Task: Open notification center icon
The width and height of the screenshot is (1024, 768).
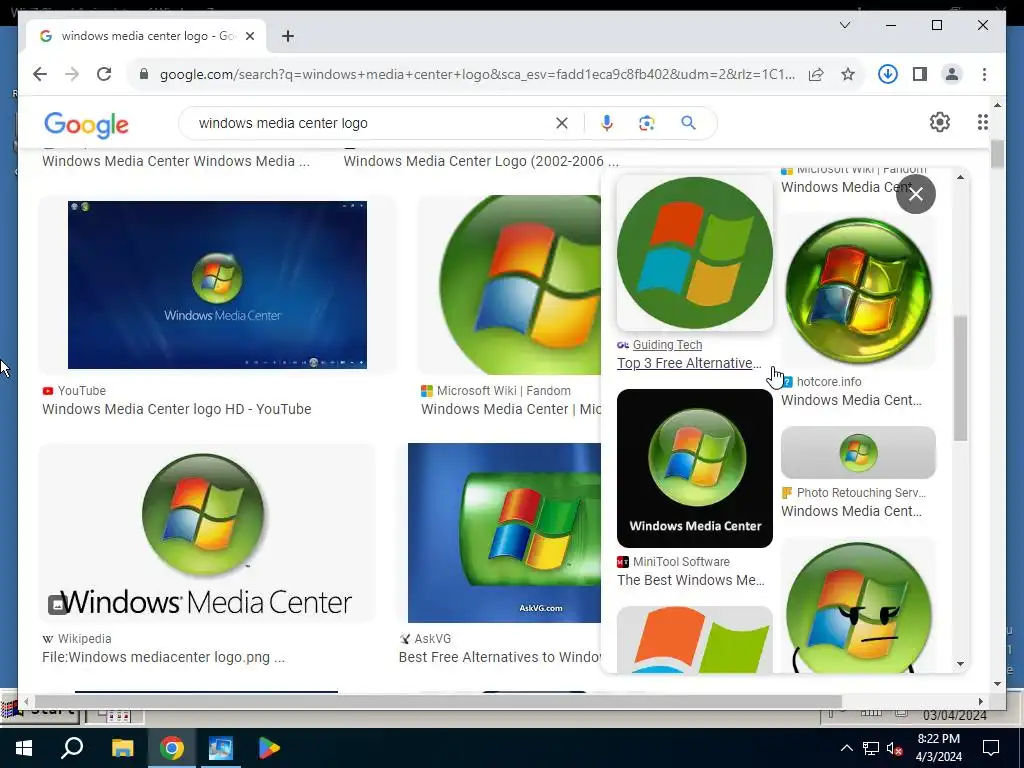Action: tap(991, 748)
